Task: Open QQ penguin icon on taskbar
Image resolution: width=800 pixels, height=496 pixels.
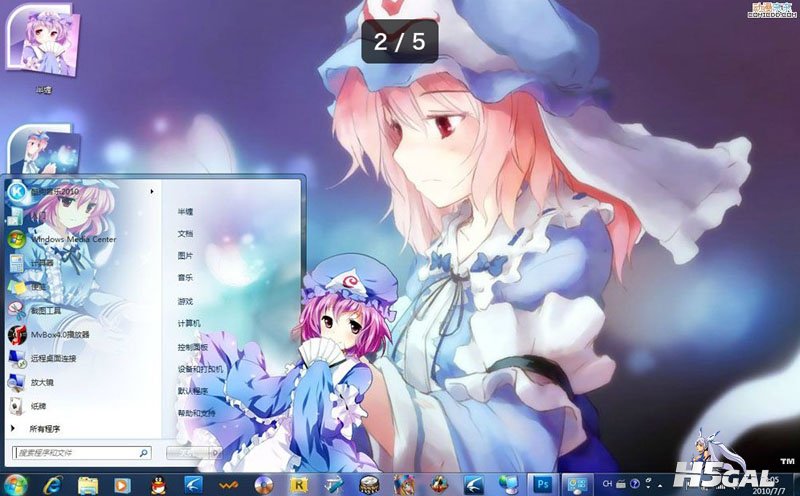Action: [x=158, y=485]
